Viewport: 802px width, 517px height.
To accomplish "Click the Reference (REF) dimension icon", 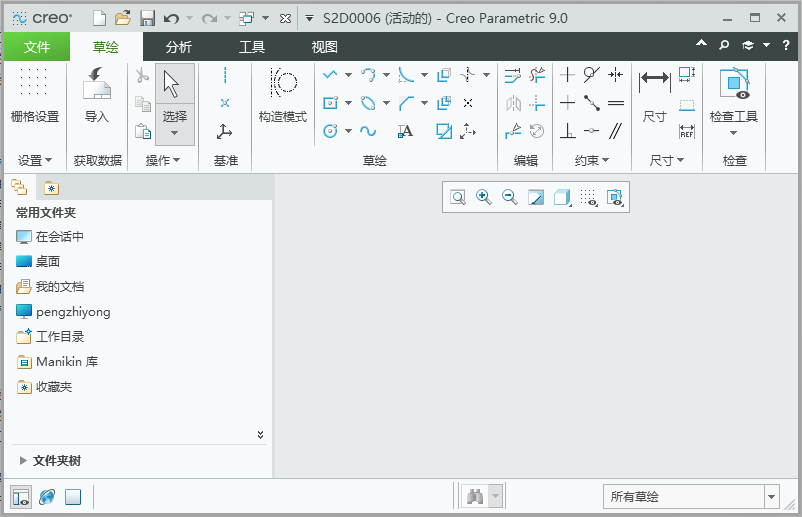I will point(687,131).
